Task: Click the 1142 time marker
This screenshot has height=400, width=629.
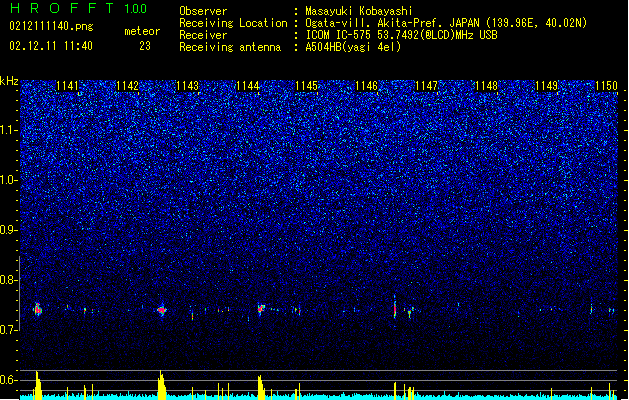Action: [x=127, y=86]
